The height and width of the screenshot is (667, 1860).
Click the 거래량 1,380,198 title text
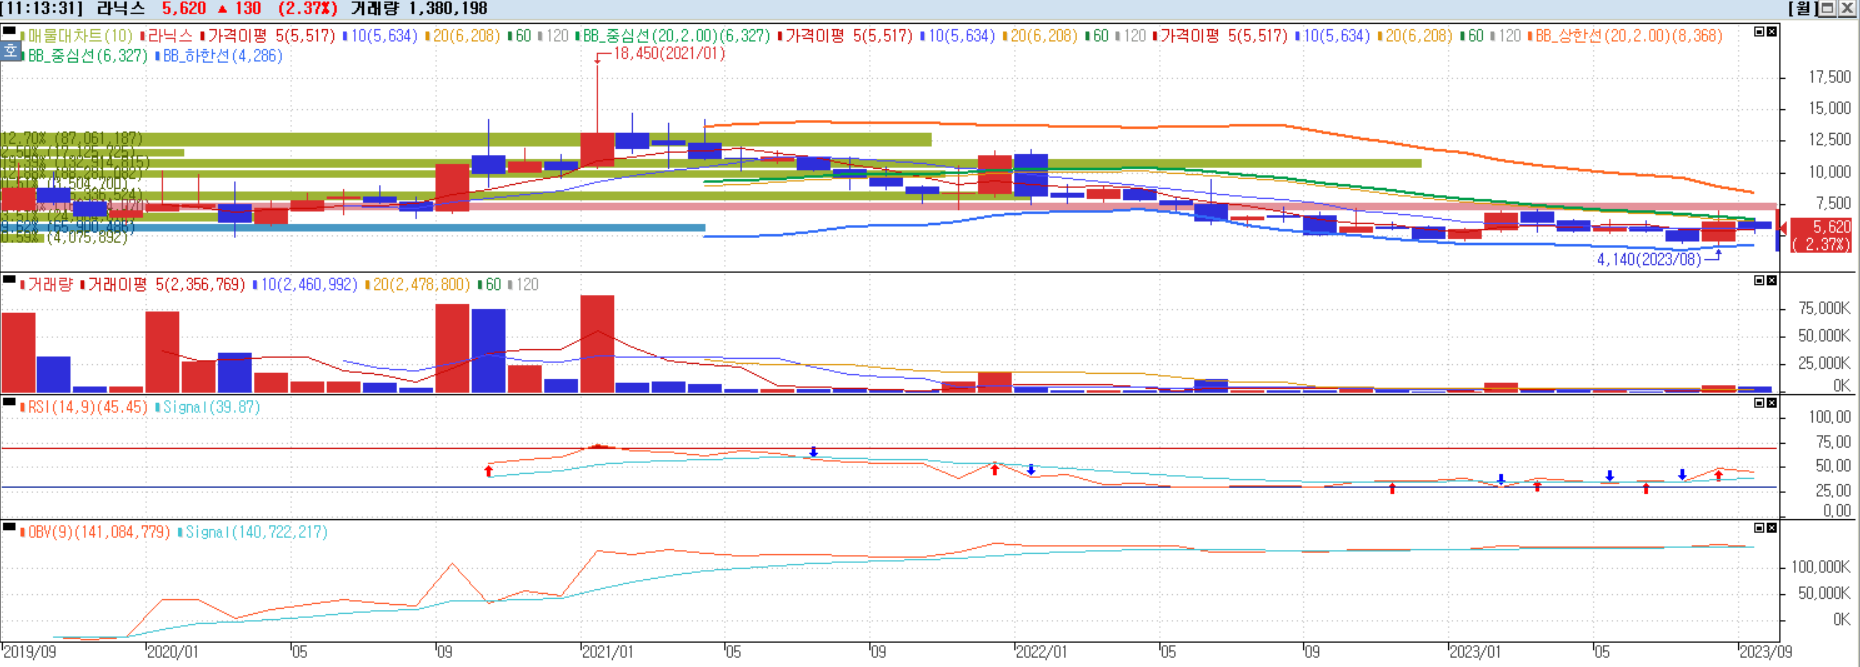(419, 8)
